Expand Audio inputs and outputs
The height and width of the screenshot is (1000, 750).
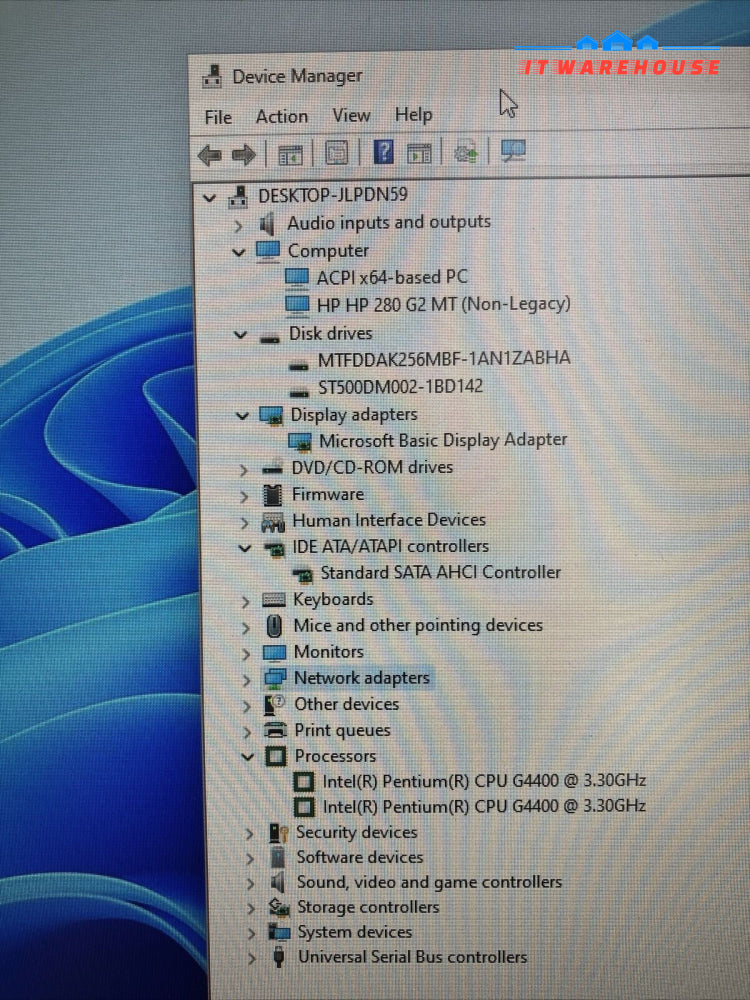click(x=238, y=226)
